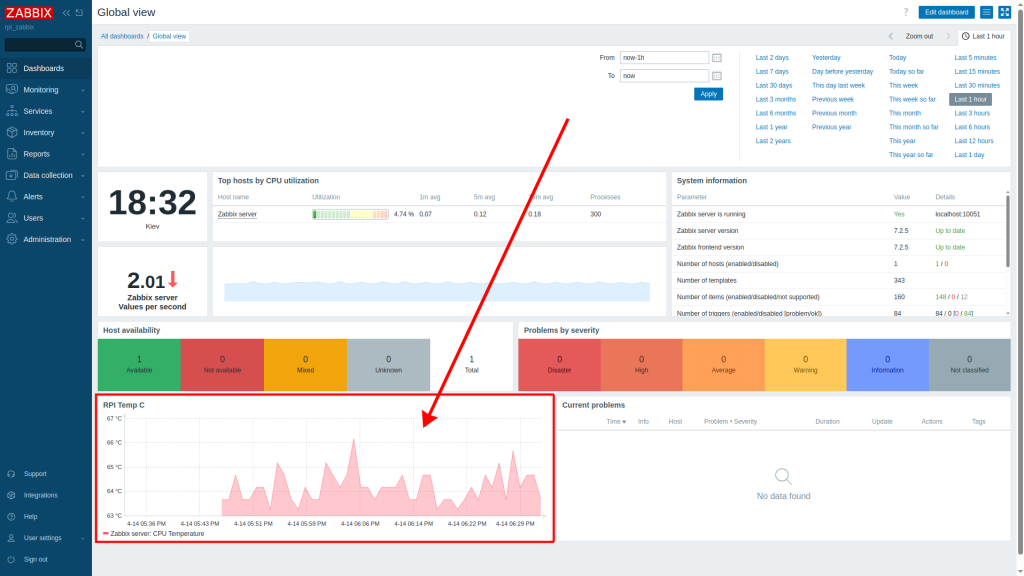Click the Zoom out button
The width and height of the screenshot is (1024, 576).
tap(920, 37)
